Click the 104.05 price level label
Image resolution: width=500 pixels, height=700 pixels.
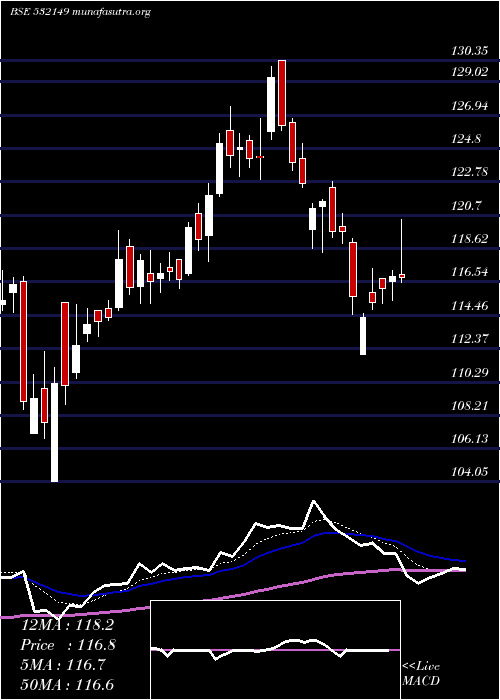[469, 472]
